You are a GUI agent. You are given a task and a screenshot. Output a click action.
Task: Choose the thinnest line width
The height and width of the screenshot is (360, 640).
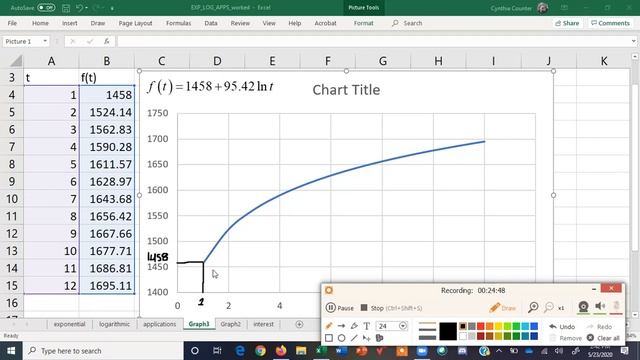coord(427,323)
